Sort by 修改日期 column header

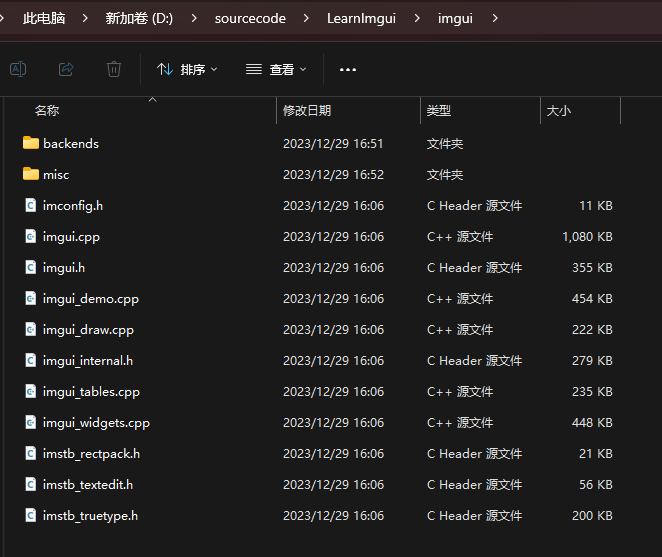[x=307, y=111]
